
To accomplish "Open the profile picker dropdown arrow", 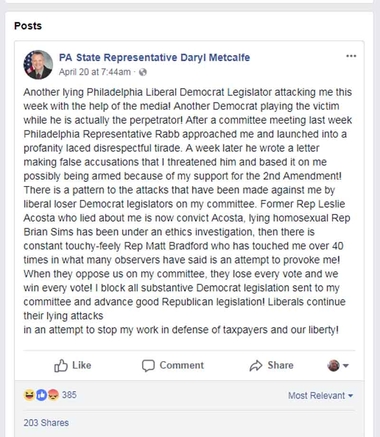I will 346,366.
